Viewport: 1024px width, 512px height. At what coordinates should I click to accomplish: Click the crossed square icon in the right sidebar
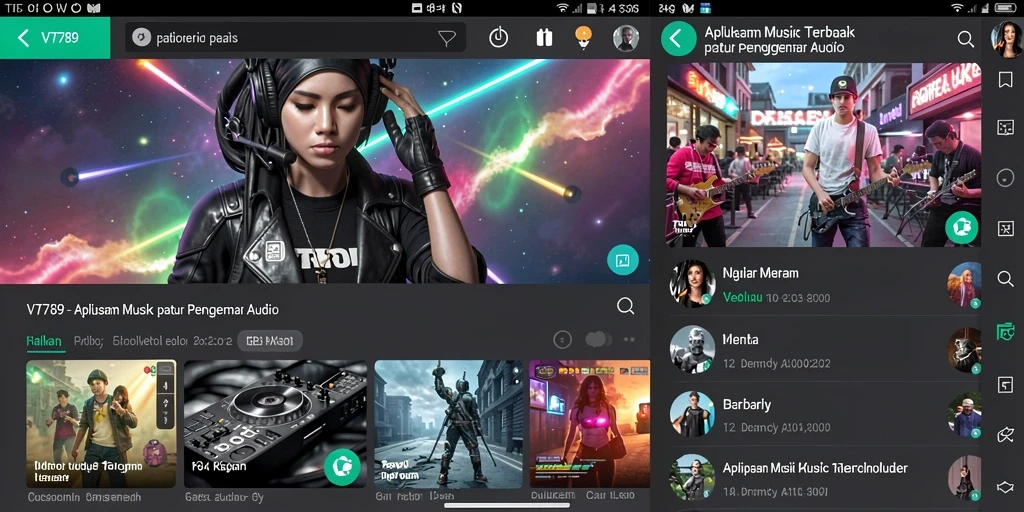[x=1006, y=228]
